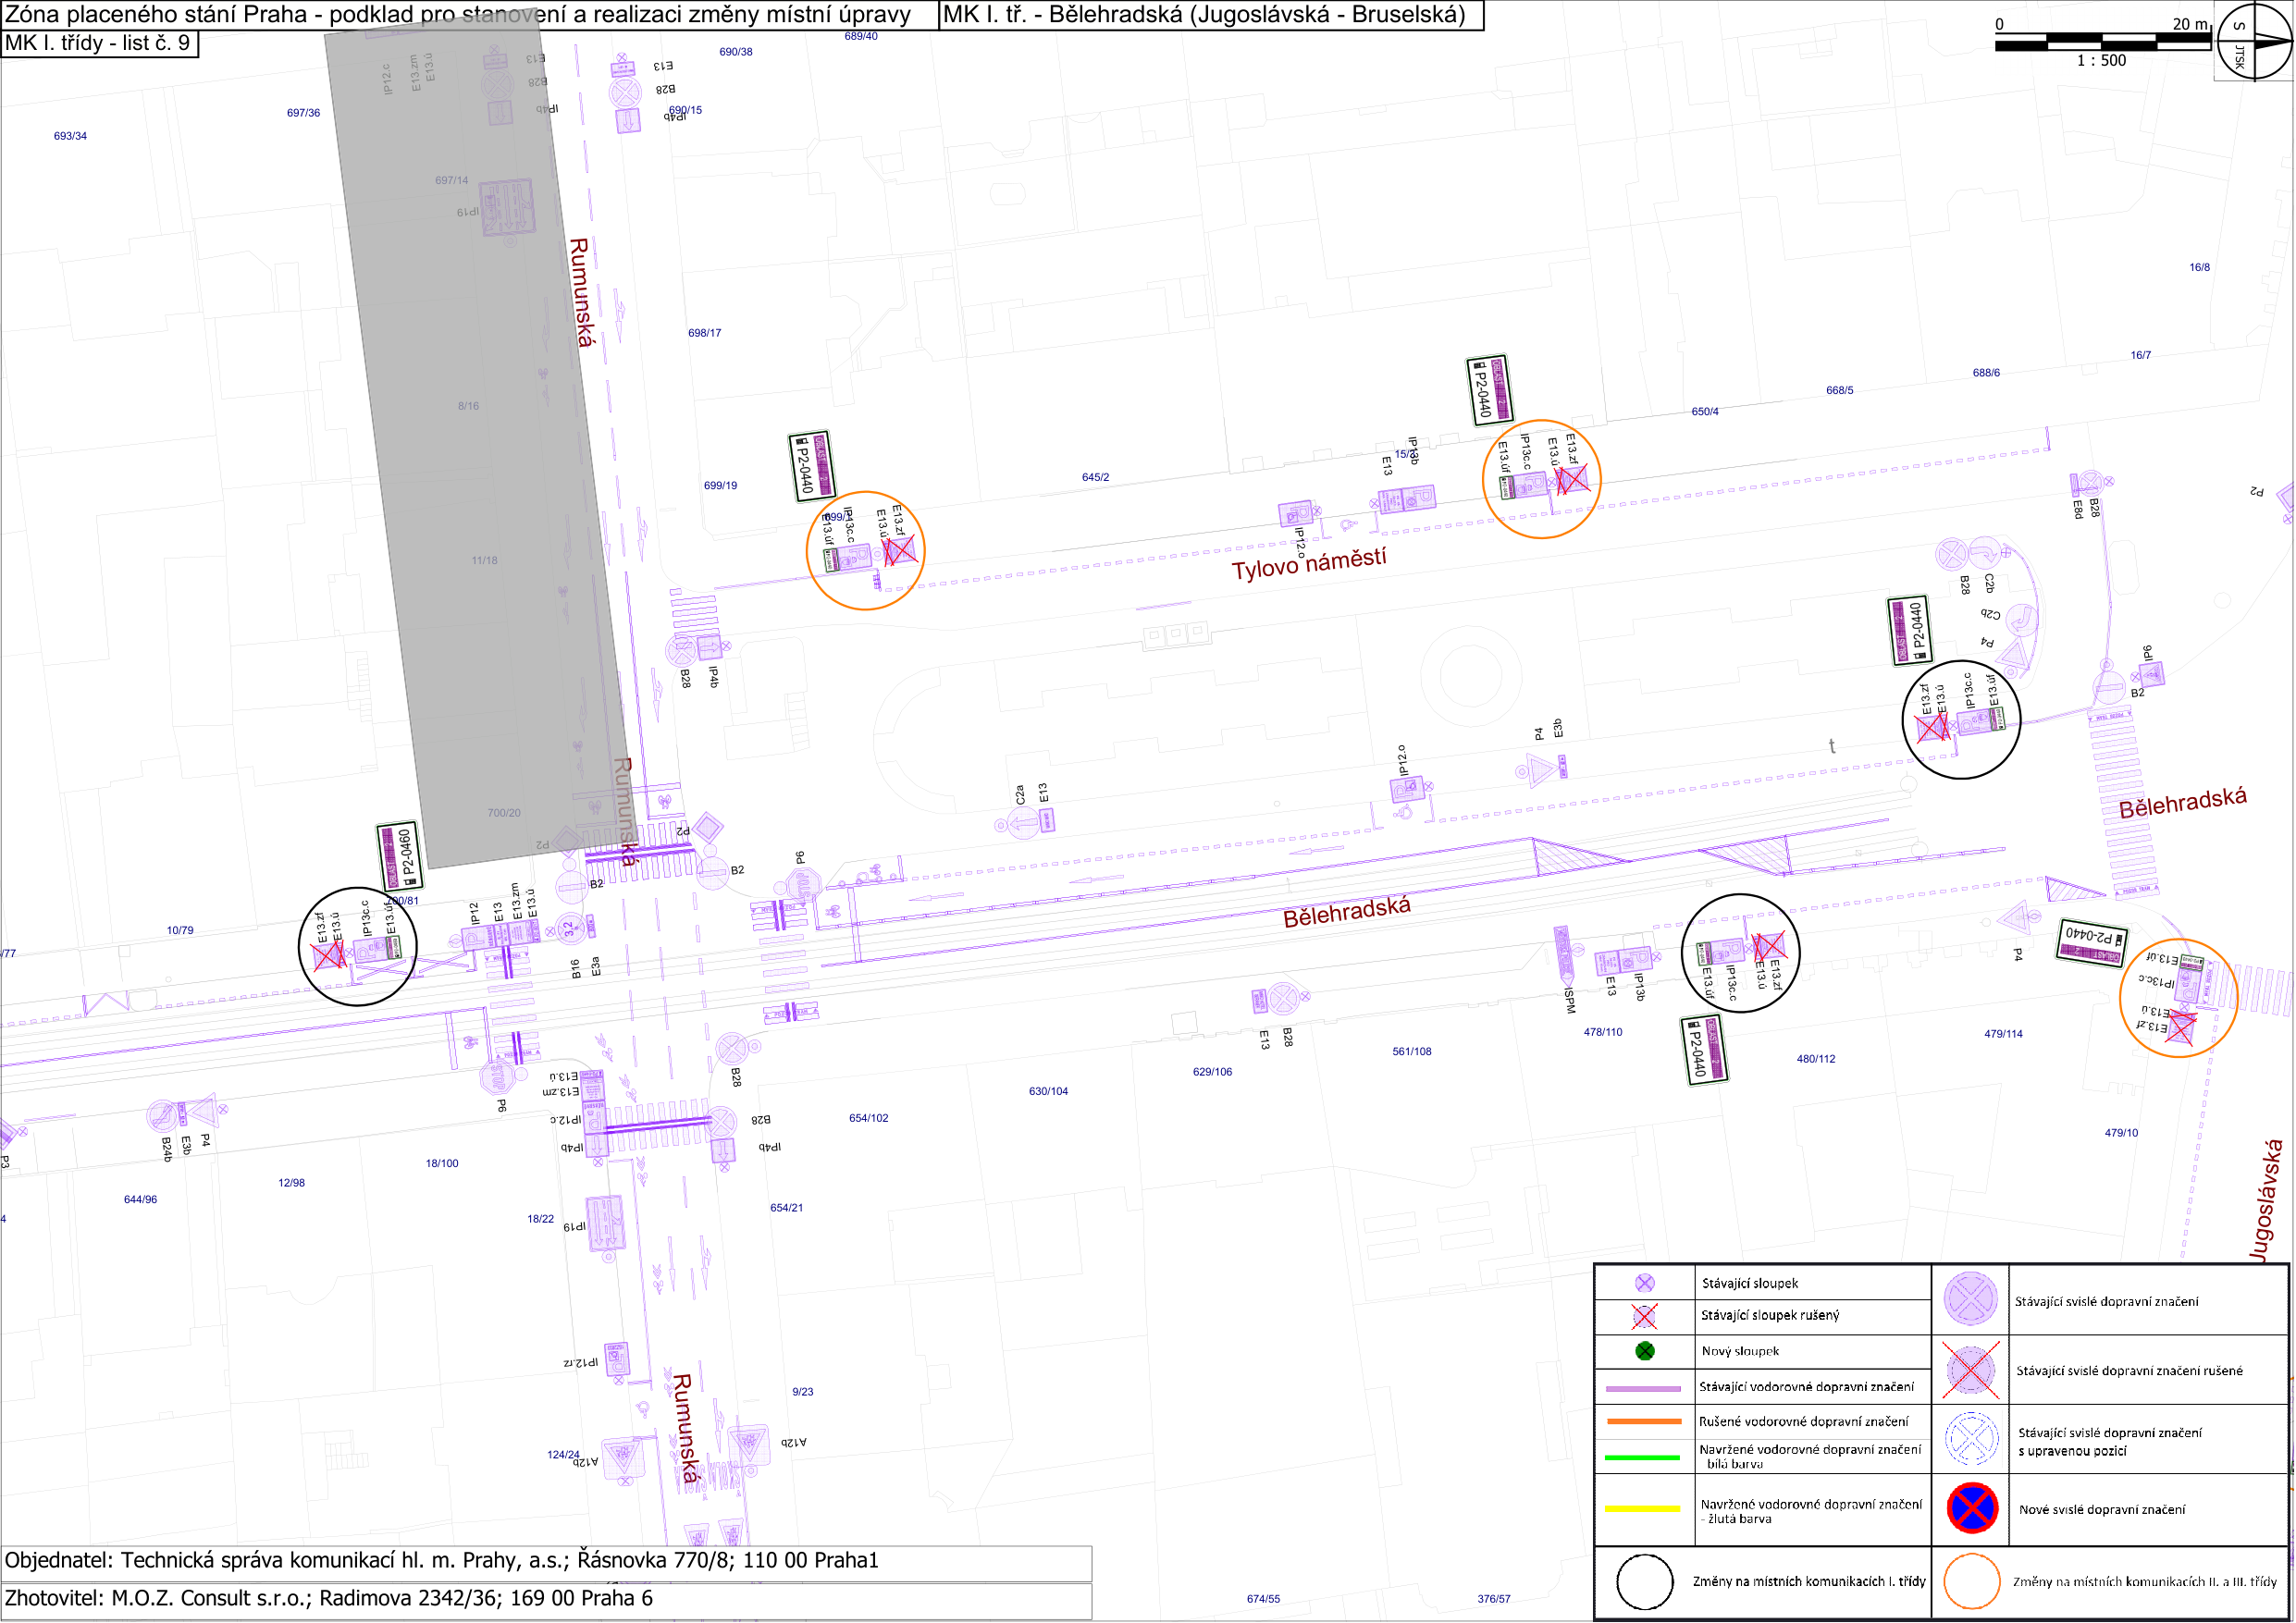Click the north arrow compass symbol
Image resolution: width=2296 pixels, height=1623 pixels.
(2254, 42)
